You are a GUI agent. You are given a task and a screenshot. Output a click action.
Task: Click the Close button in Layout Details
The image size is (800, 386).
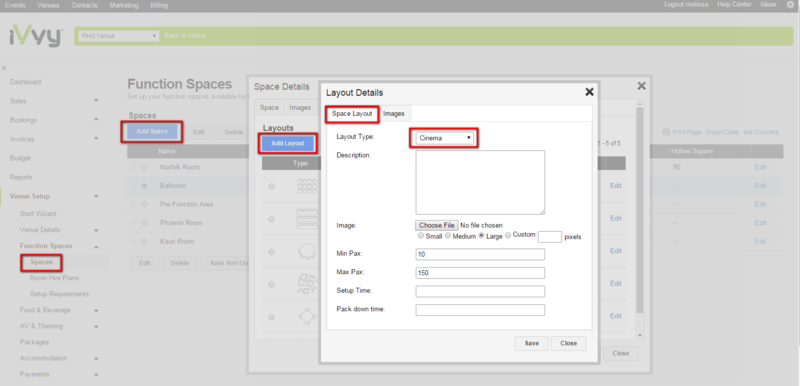pos(568,343)
